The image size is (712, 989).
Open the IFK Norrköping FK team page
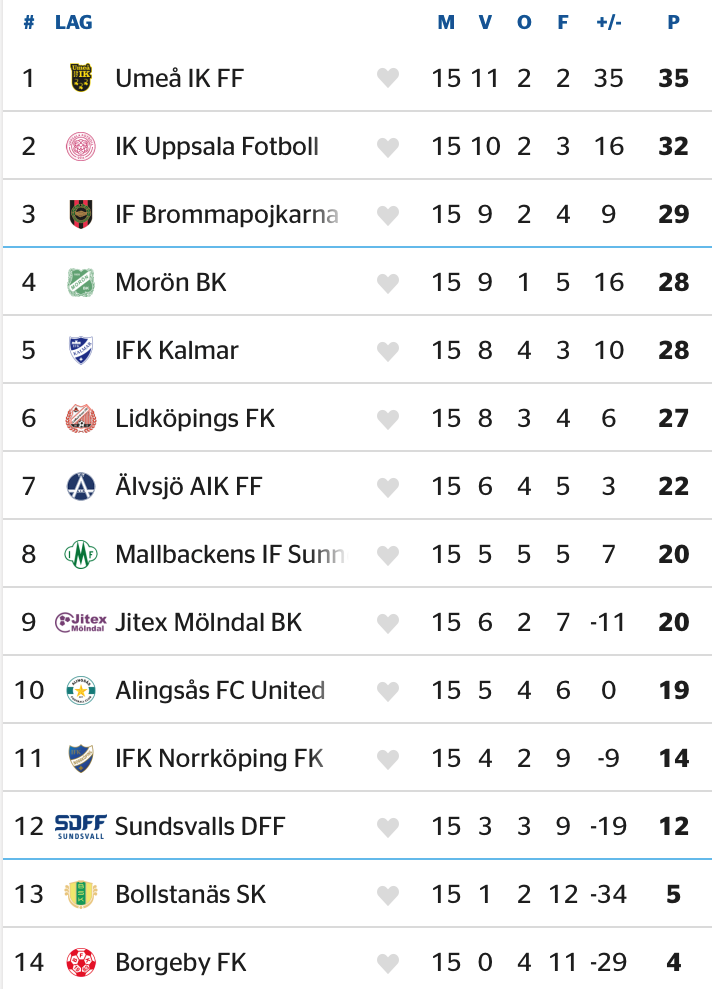[x=219, y=758]
